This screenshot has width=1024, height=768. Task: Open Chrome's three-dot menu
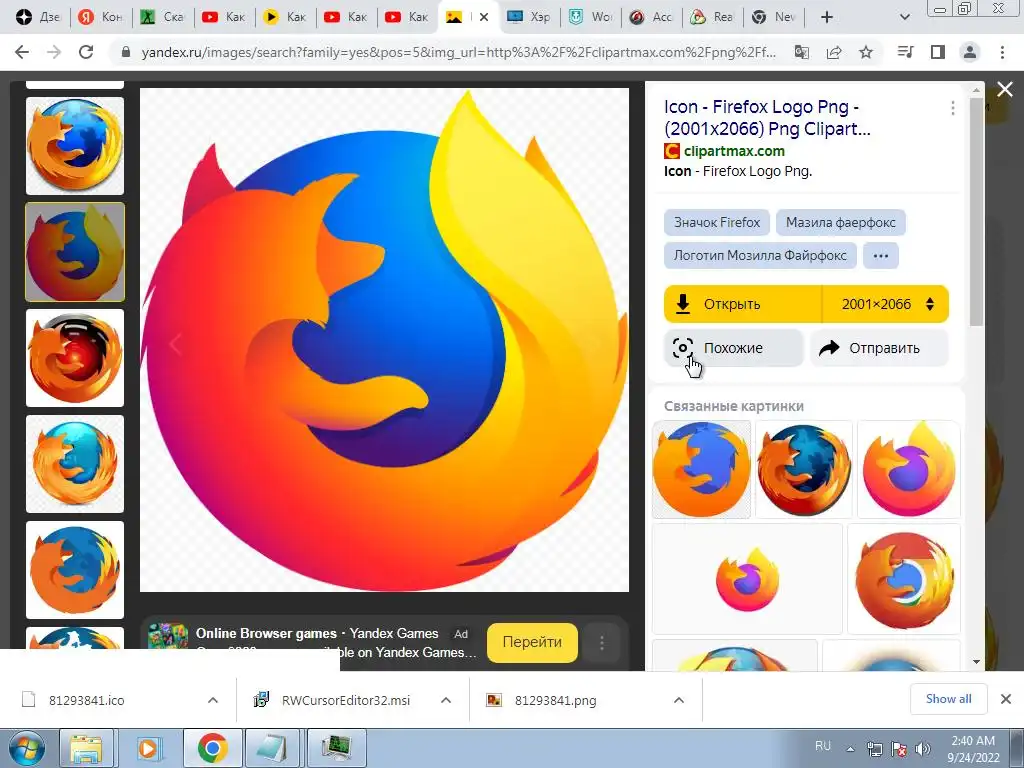pyautogui.click(x=1002, y=52)
